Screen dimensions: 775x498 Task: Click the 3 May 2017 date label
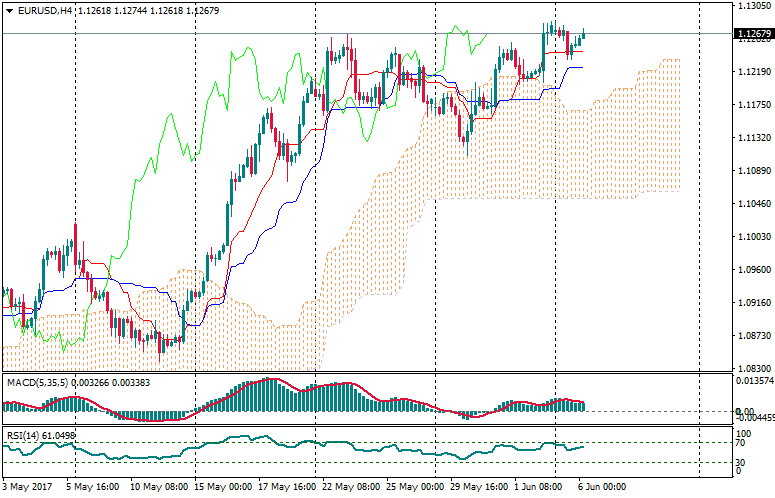[x=27, y=486]
